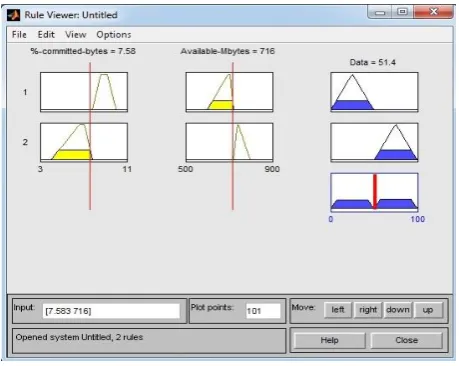This screenshot has width=459, height=366.
Task: Click rule 1 Available-Mbytes membership plot
Action: (229, 92)
